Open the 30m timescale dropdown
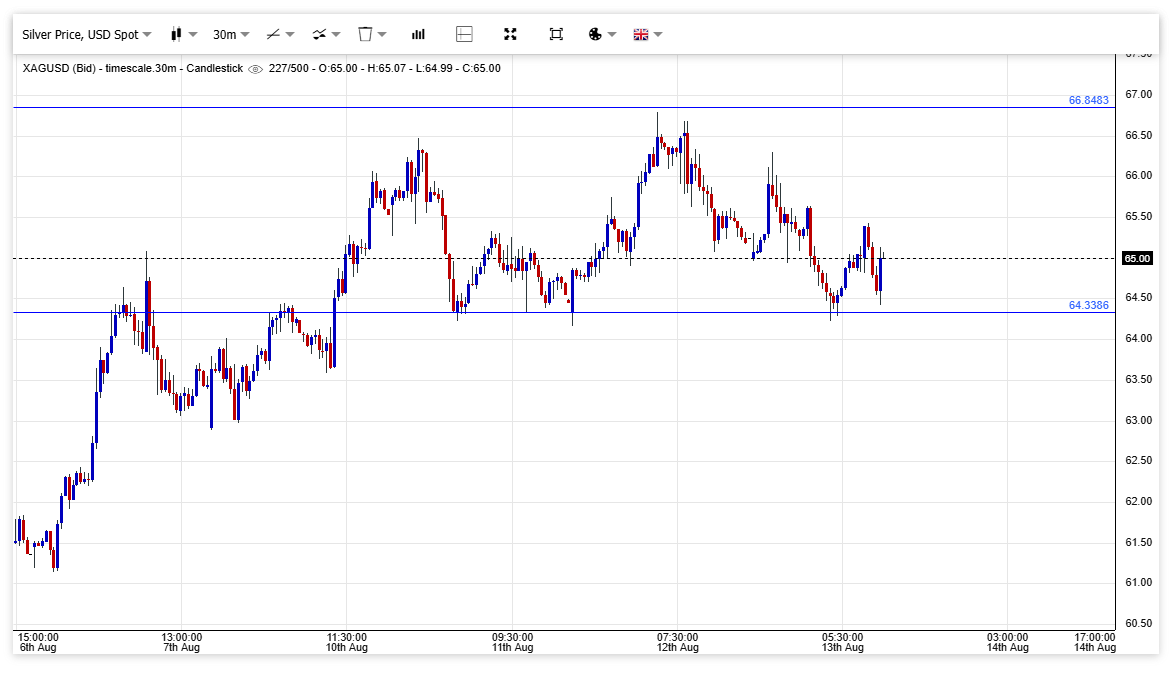The width and height of the screenshot is (1174, 682). (x=231, y=34)
